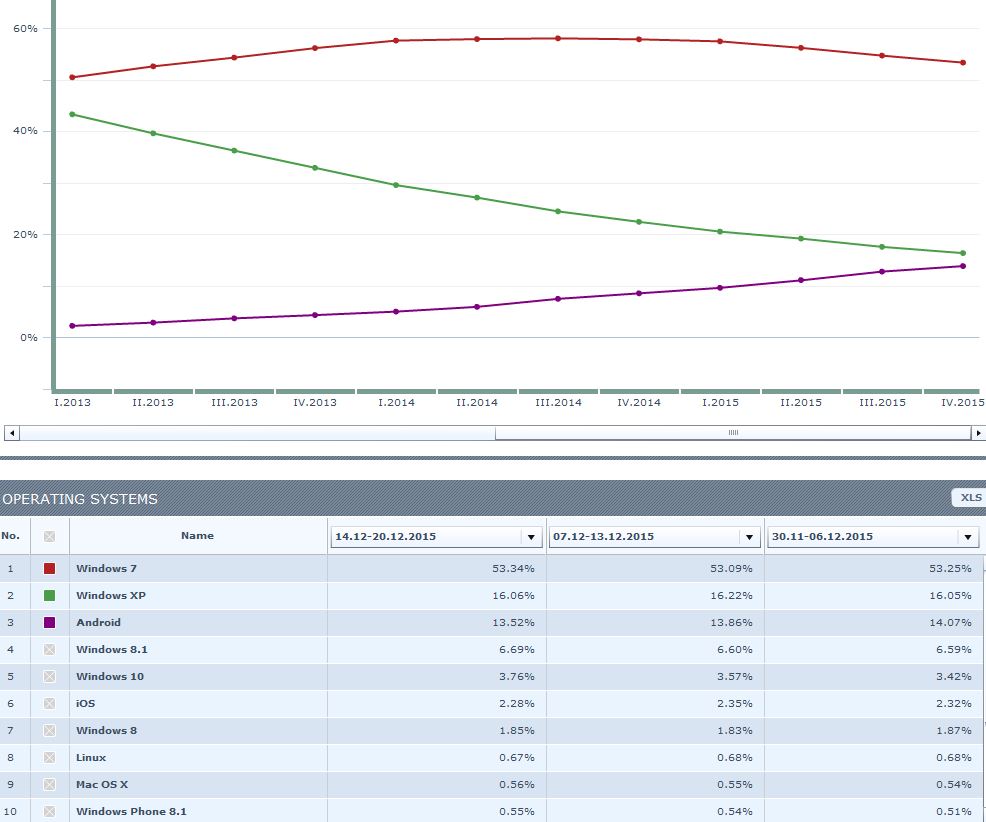Open the 14.12-20.12.2015 date range dropdown
This screenshot has width=986, height=822.
point(532,537)
